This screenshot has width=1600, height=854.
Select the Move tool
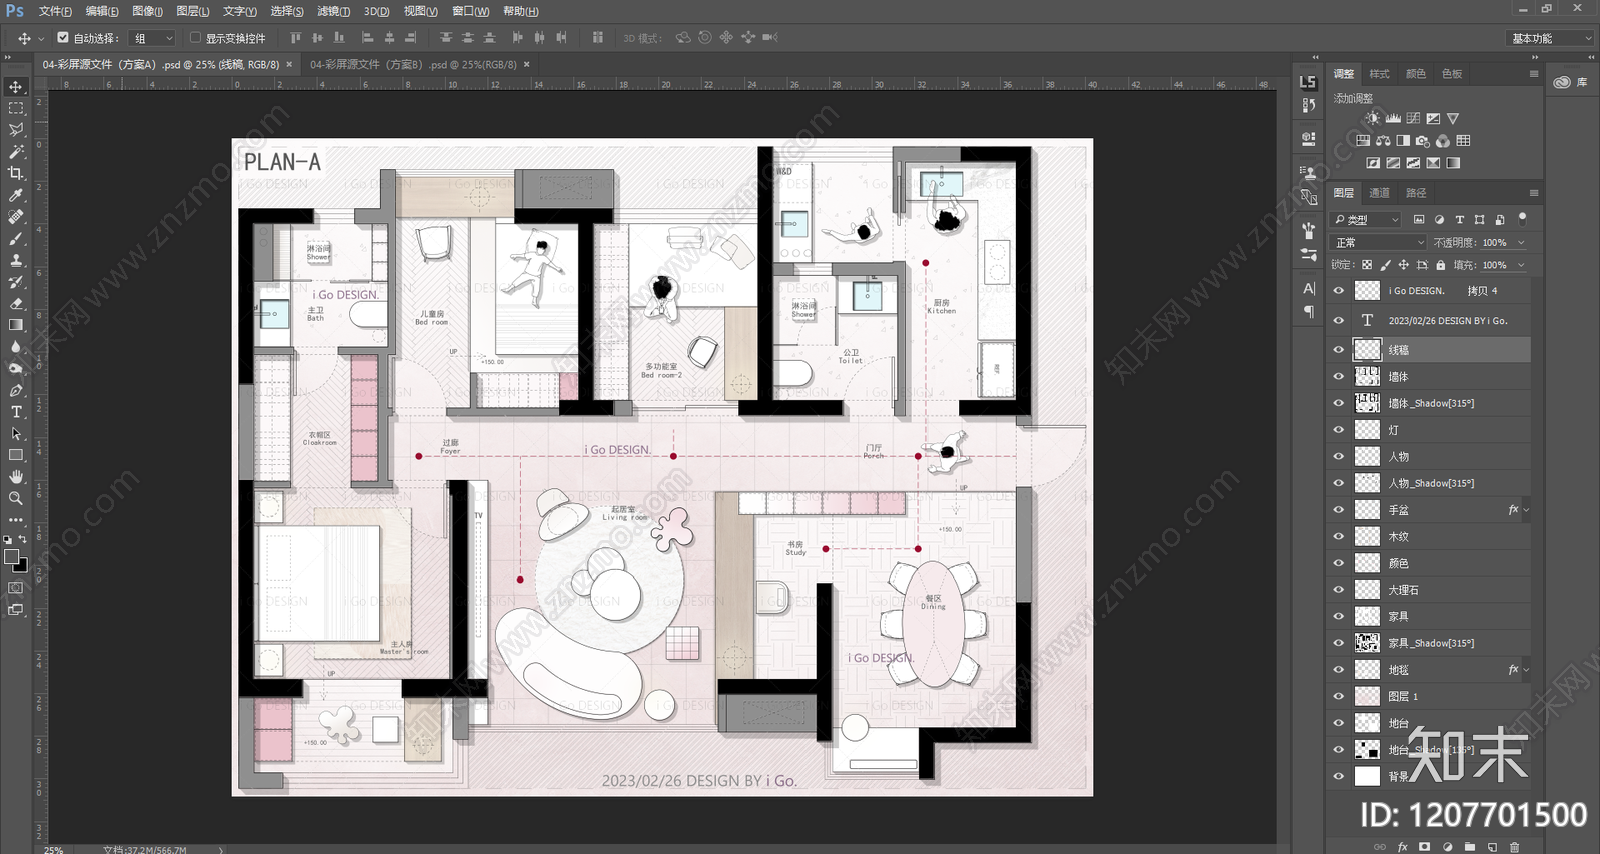pyautogui.click(x=16, y=87)
